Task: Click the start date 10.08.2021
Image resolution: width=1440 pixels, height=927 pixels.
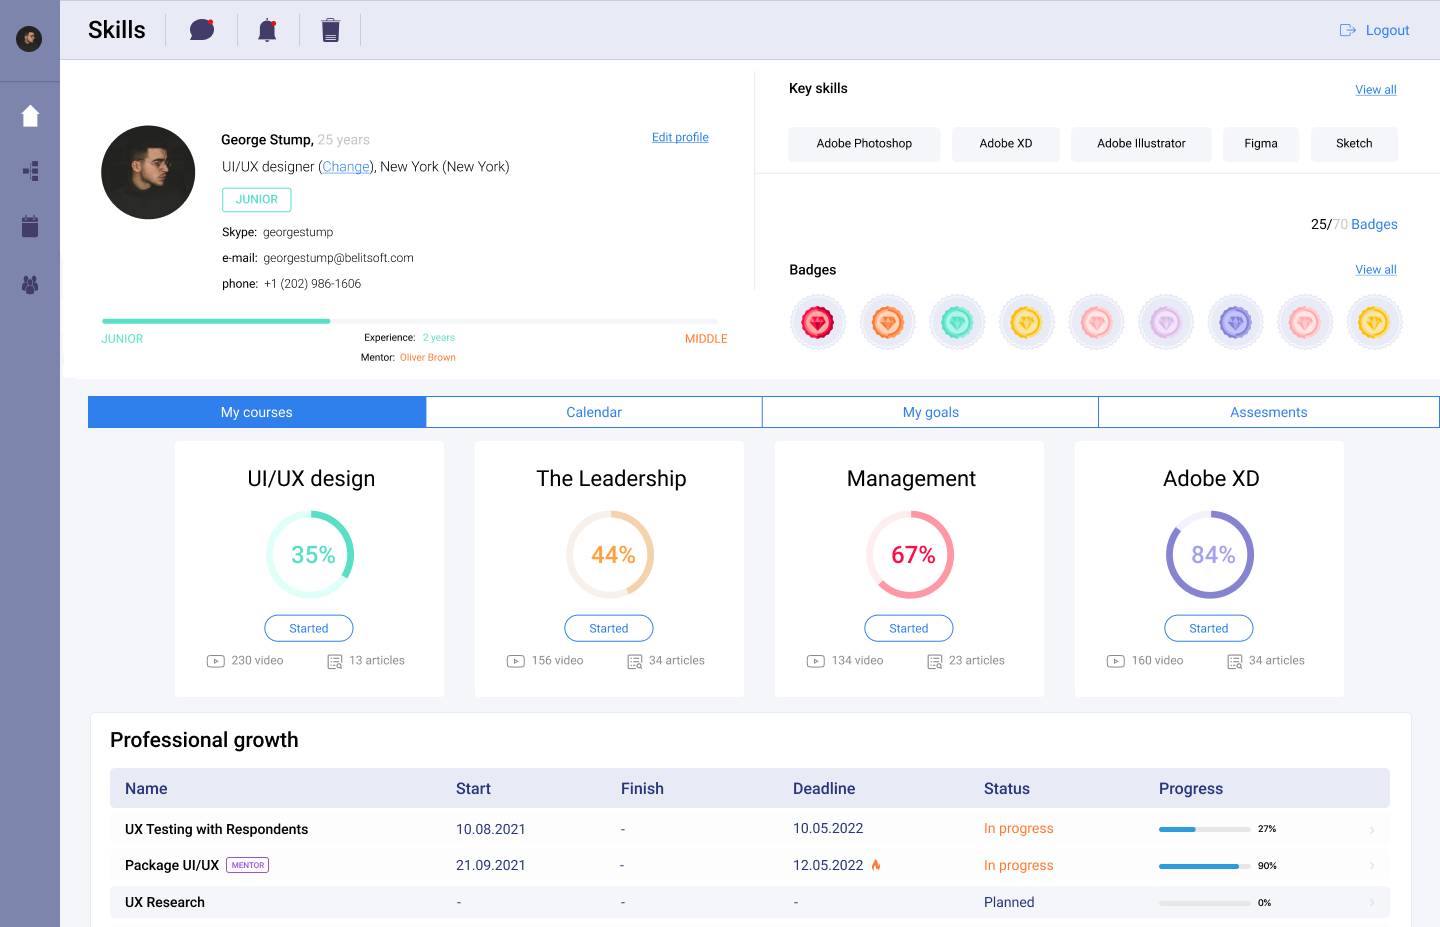Action: click(x=491, y=829)
